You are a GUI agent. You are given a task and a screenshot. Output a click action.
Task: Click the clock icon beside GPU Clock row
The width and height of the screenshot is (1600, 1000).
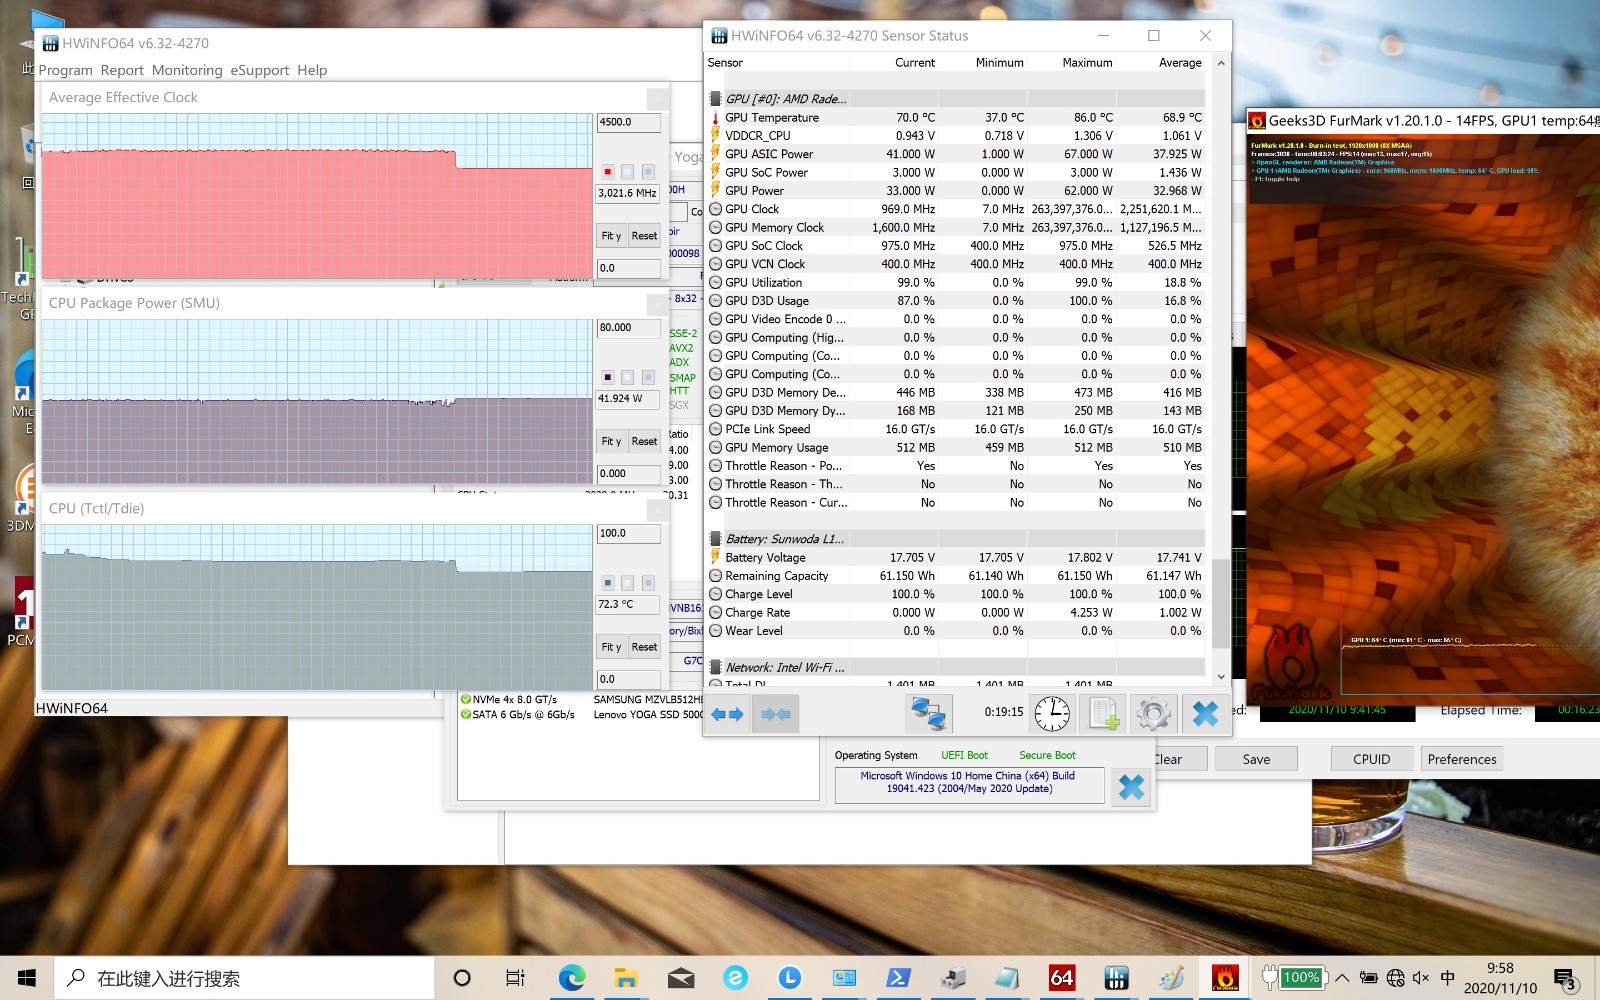coord(715,210)
